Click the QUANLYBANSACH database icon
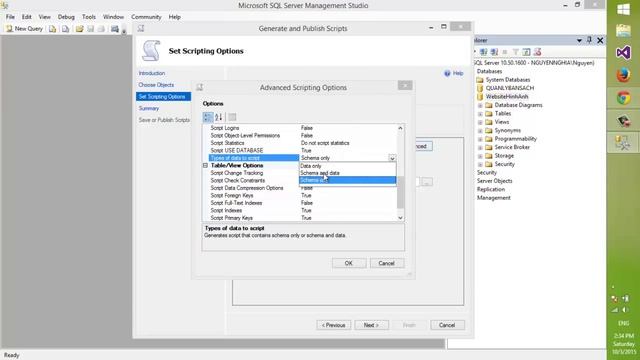 coord(480,88)
